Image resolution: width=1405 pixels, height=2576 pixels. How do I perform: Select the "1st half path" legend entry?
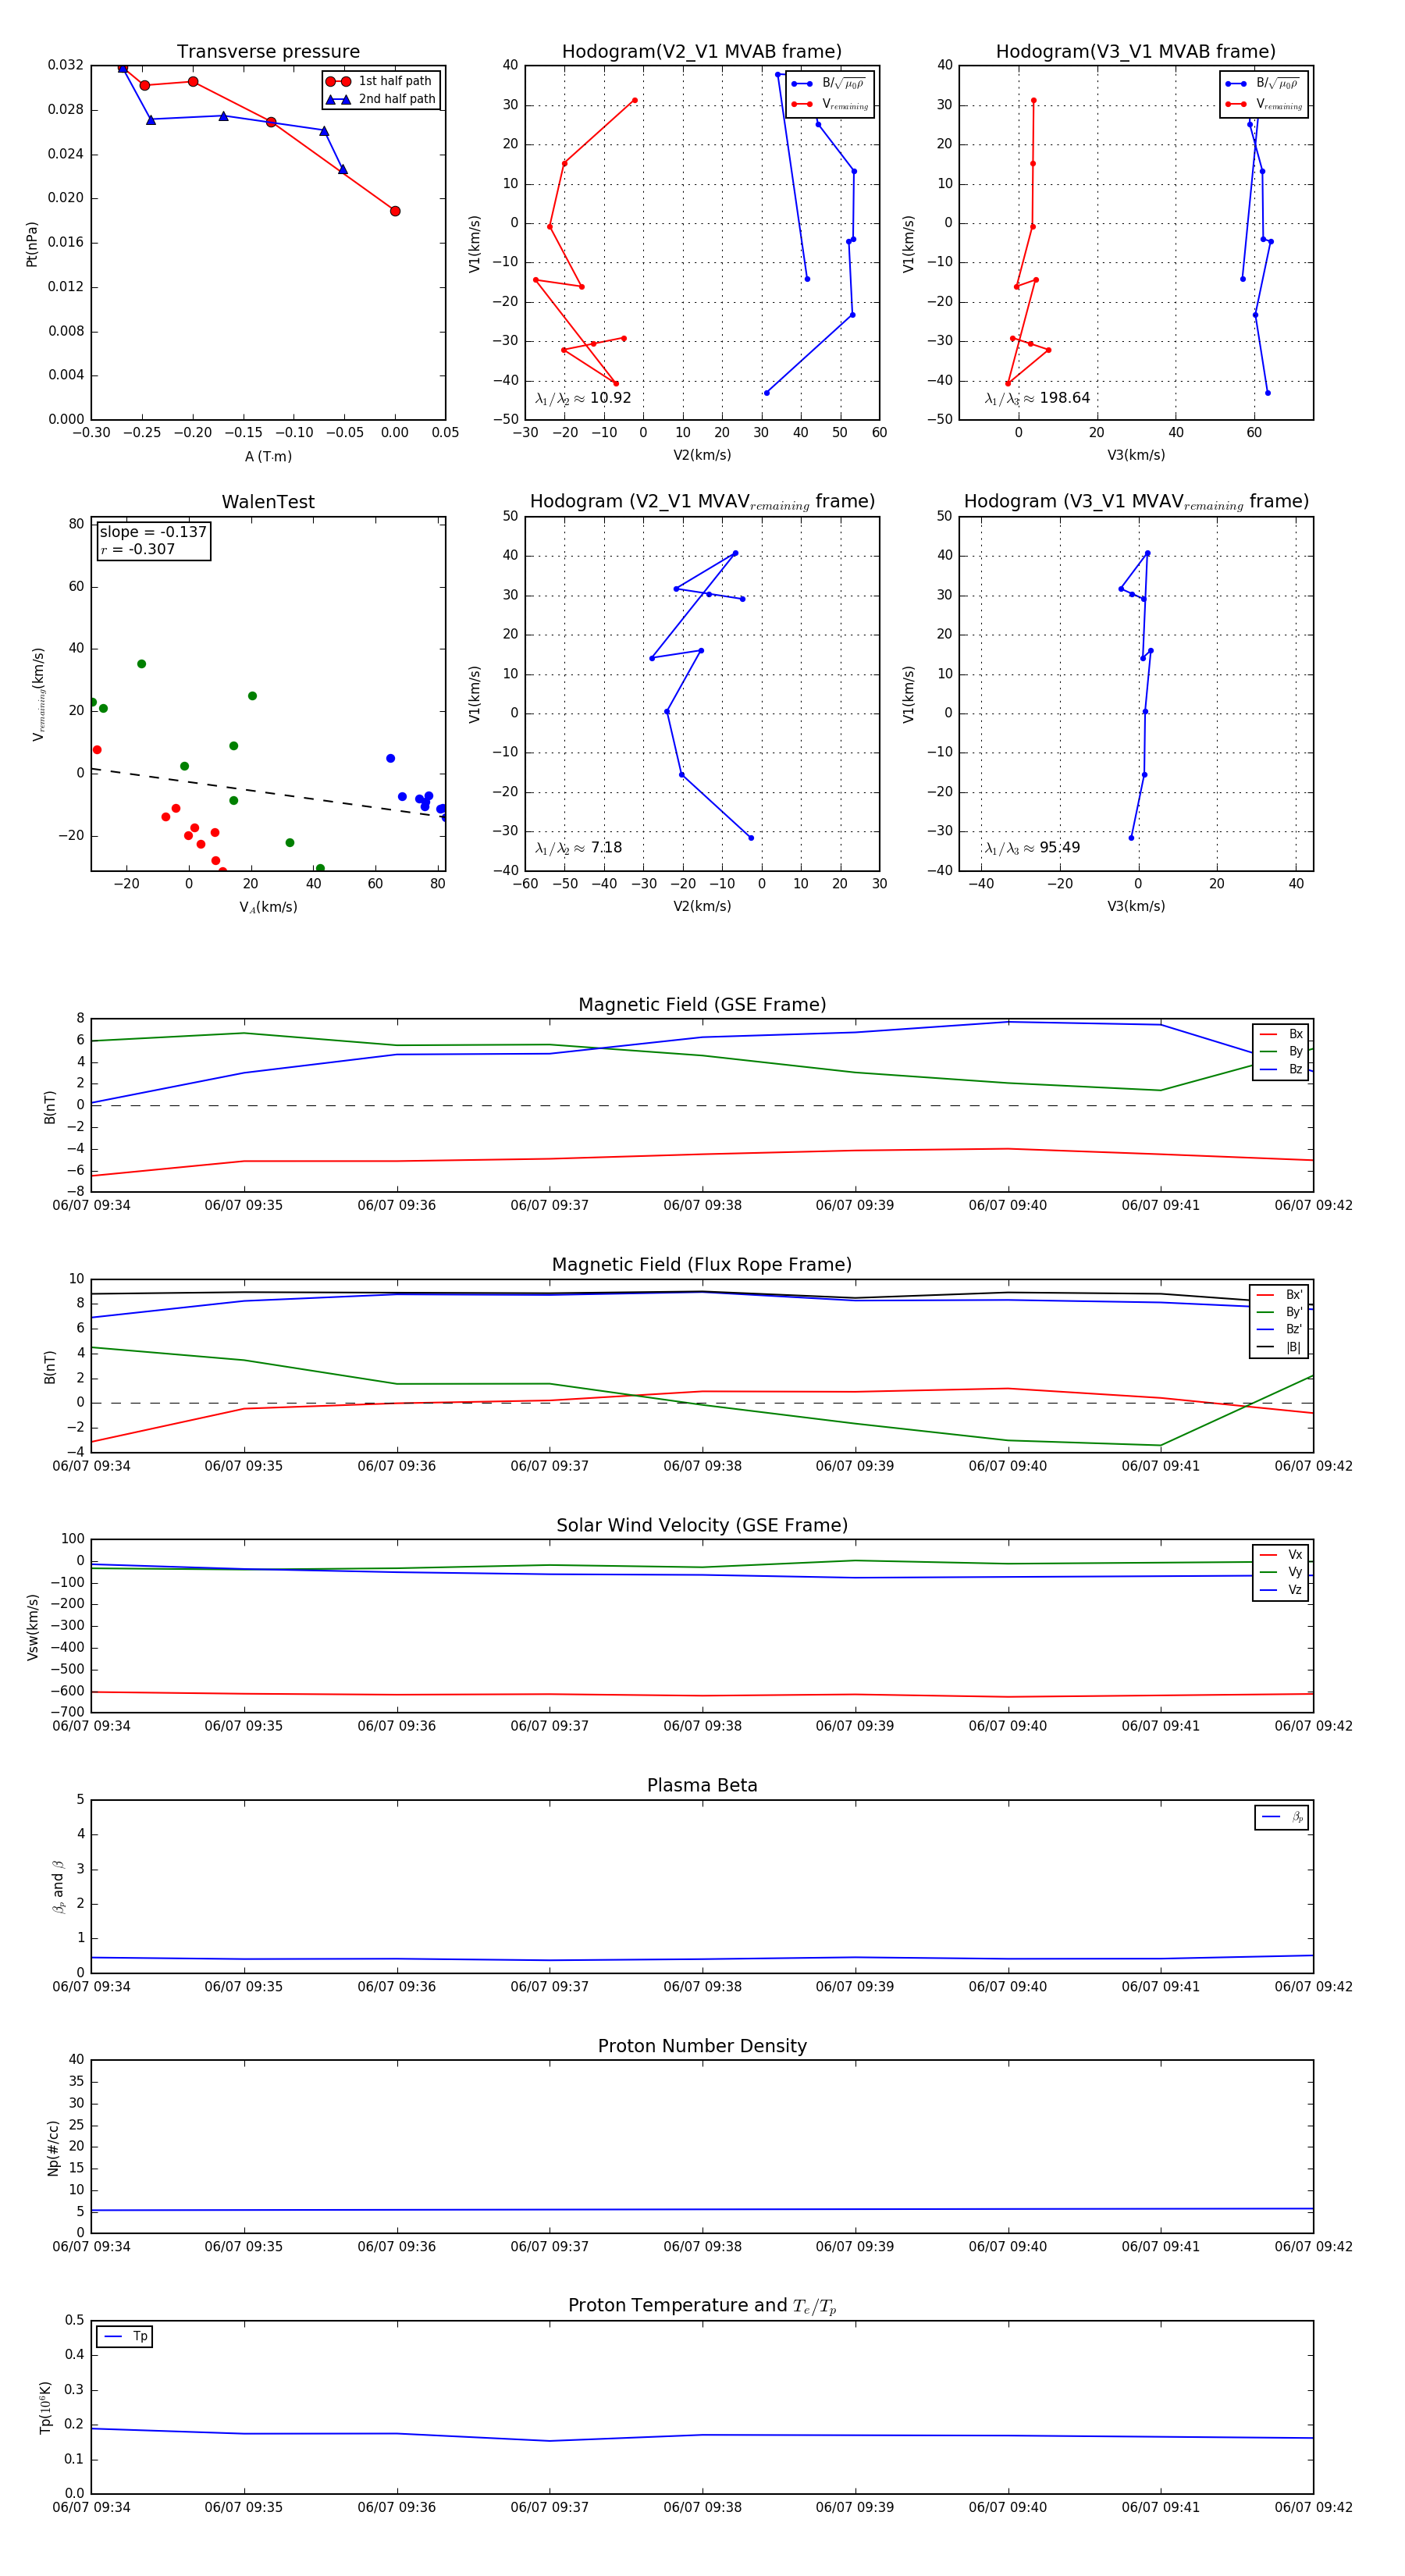point(380,81)
